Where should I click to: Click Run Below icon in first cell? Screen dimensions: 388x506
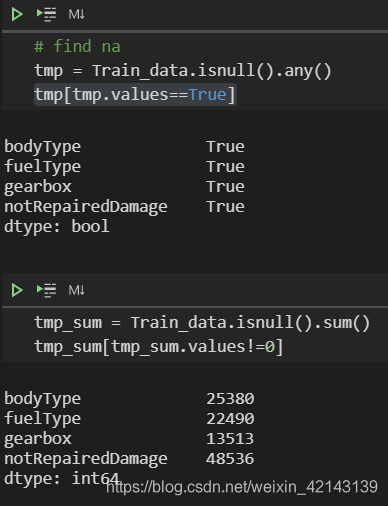46,14
